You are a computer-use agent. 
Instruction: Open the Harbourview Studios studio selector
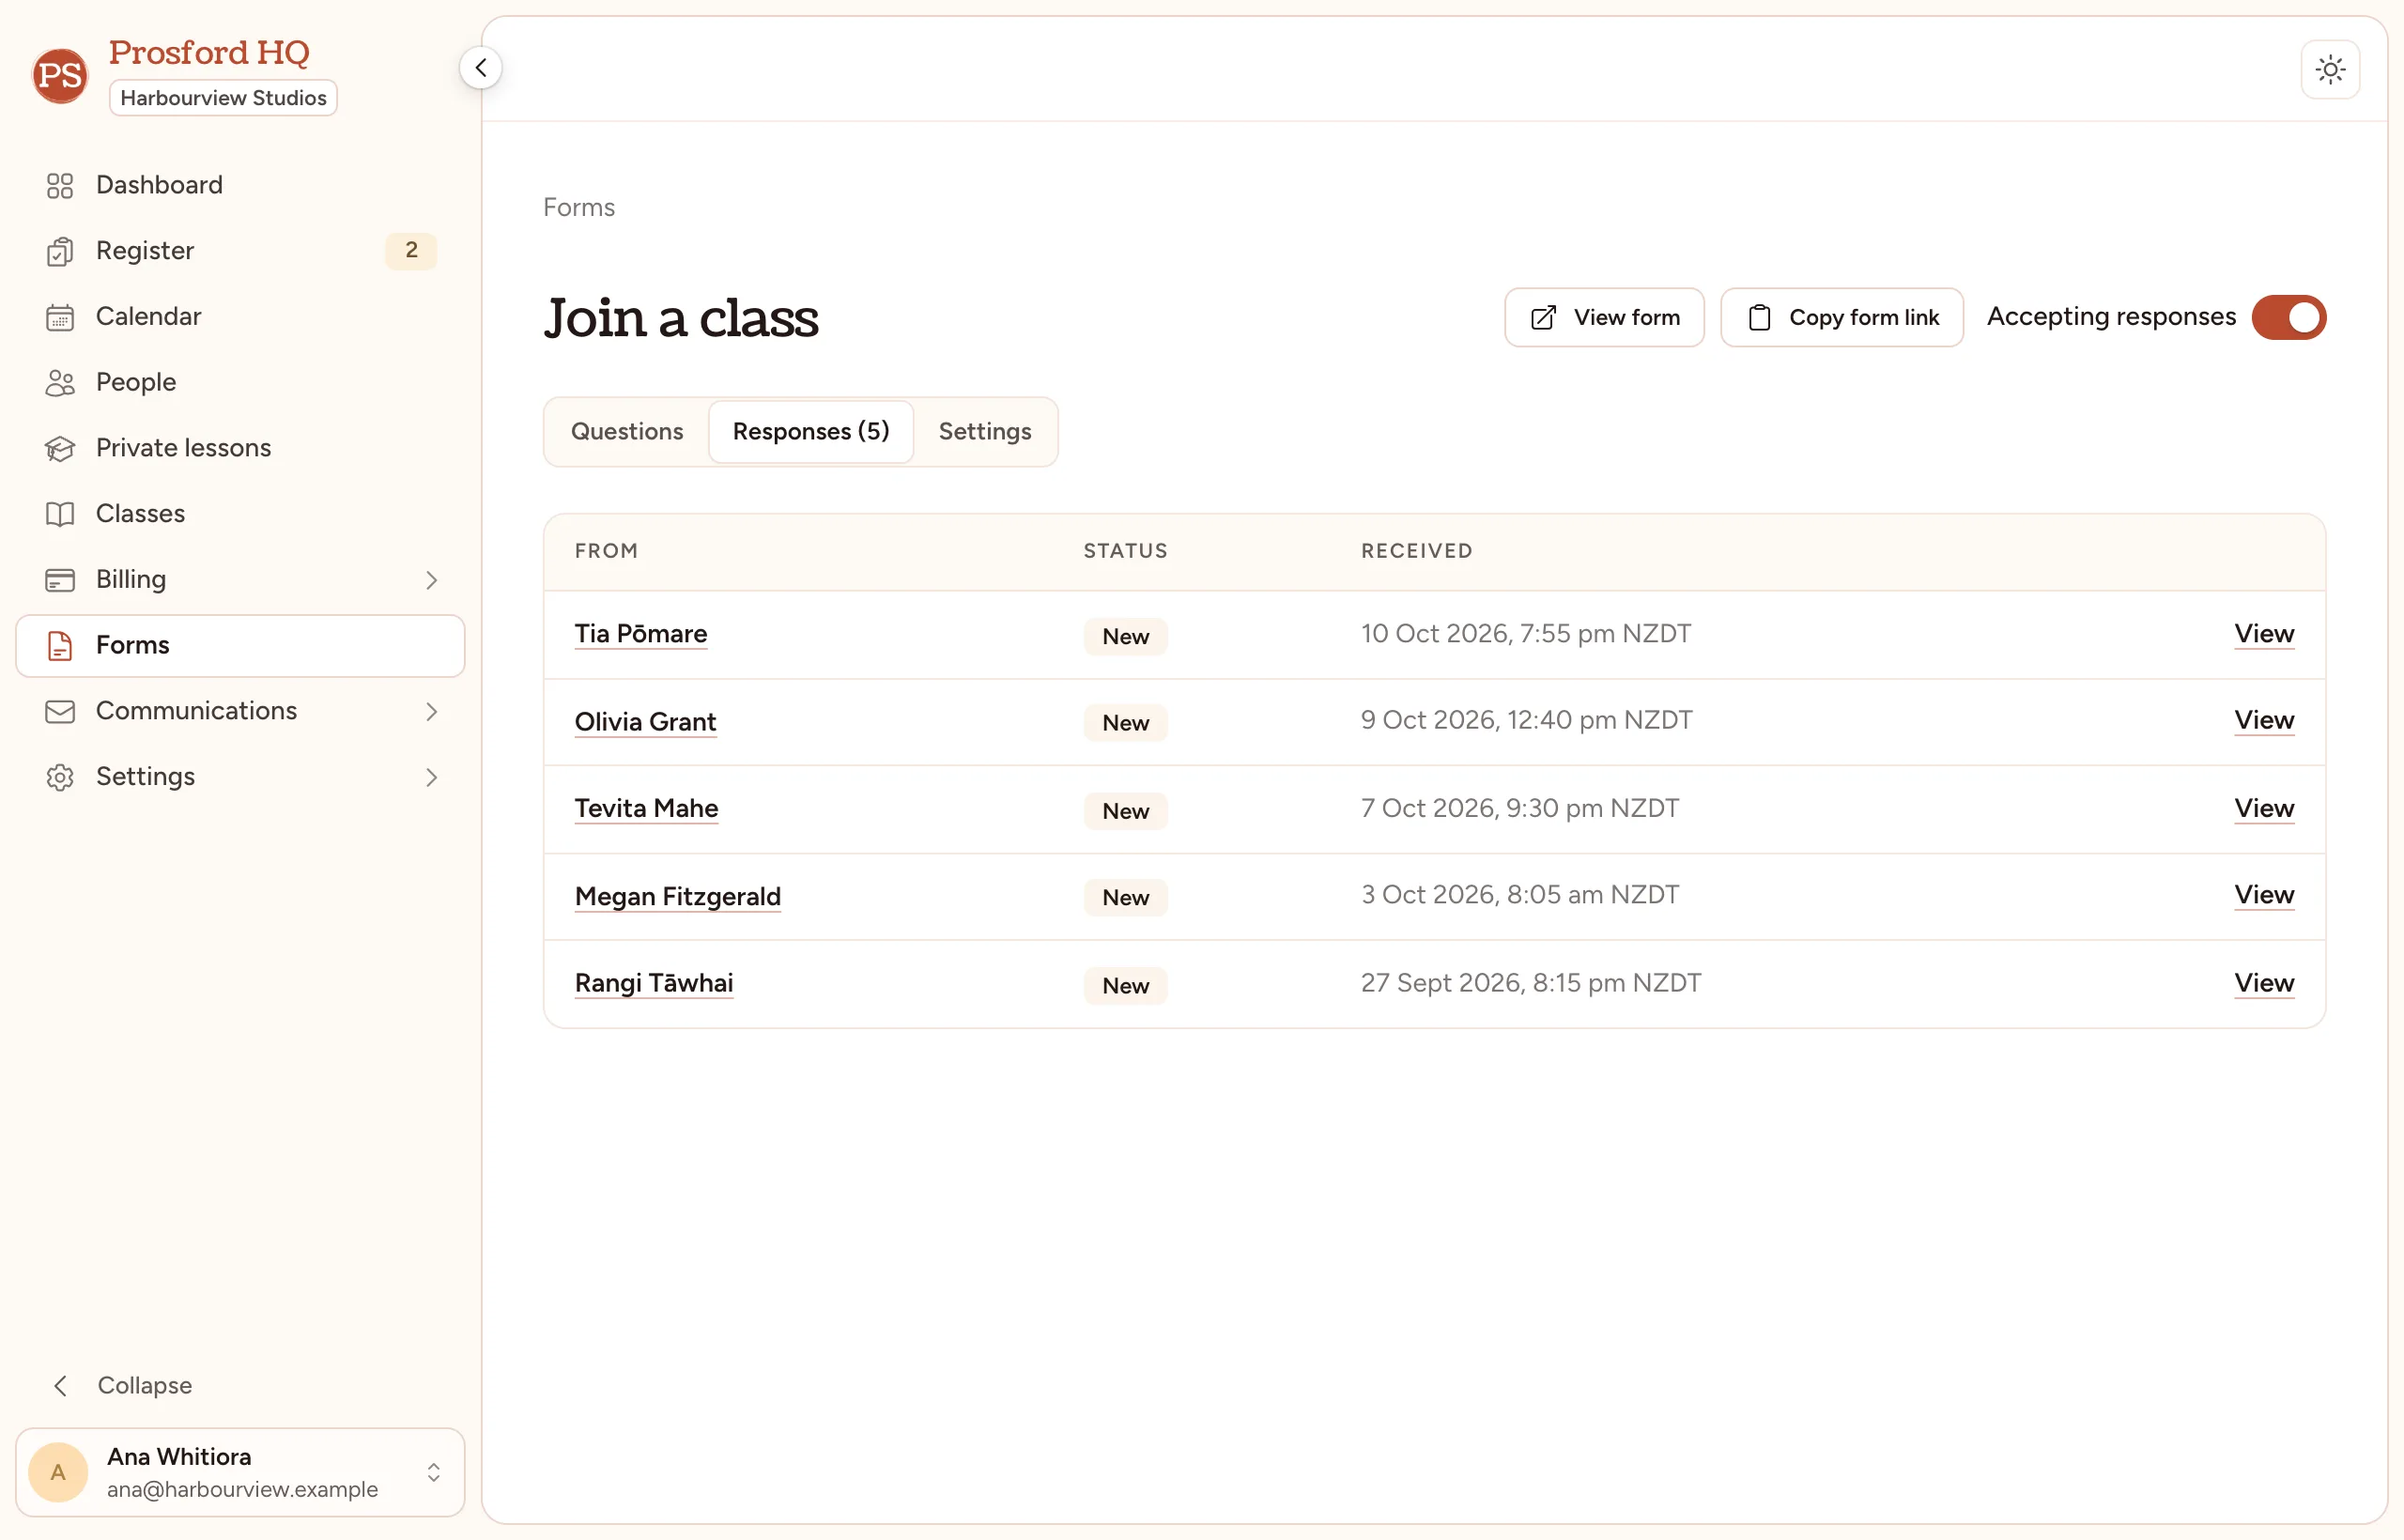[223, 98]
